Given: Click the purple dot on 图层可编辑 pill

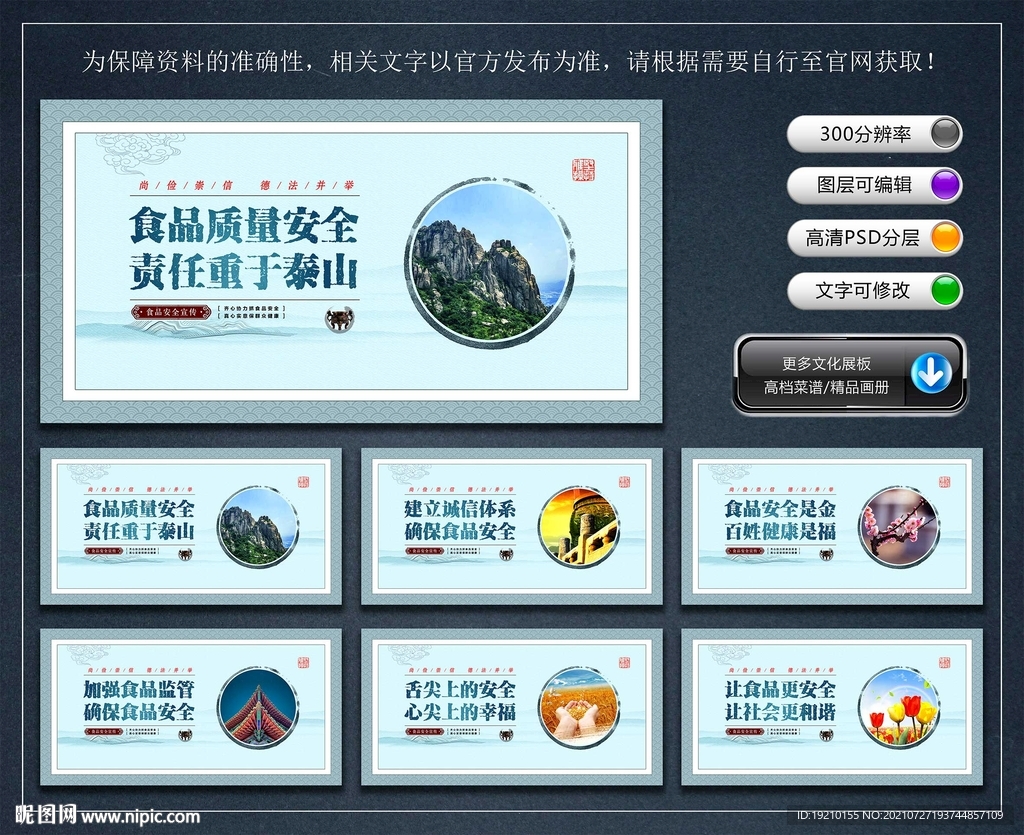Looking at the screenshot, I should (x=944, y=185).
